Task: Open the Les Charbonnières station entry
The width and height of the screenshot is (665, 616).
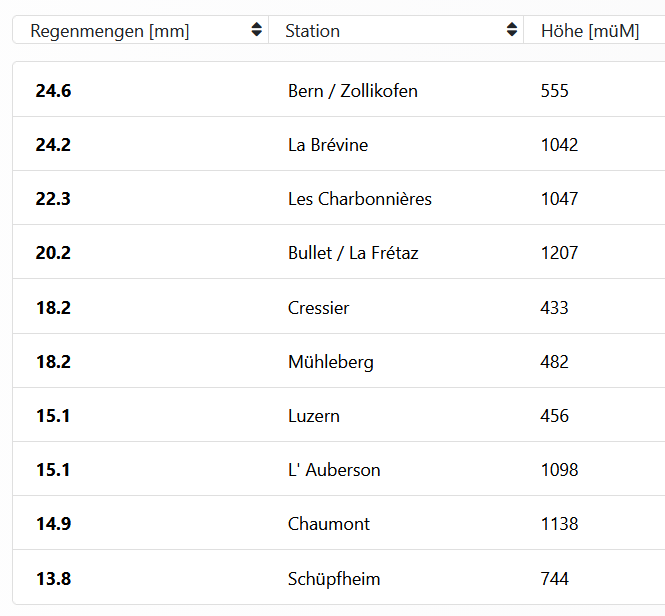Action: [x=360, y=199]
